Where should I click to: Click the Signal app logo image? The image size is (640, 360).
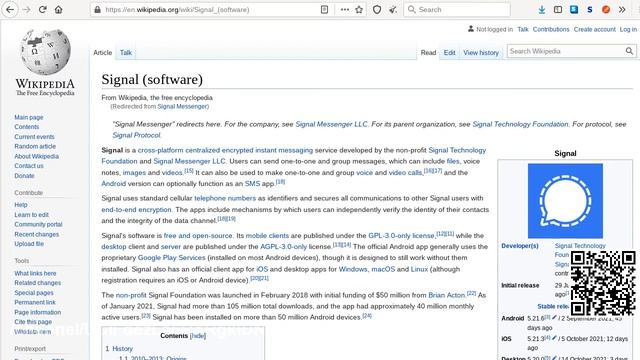[565, 201]
